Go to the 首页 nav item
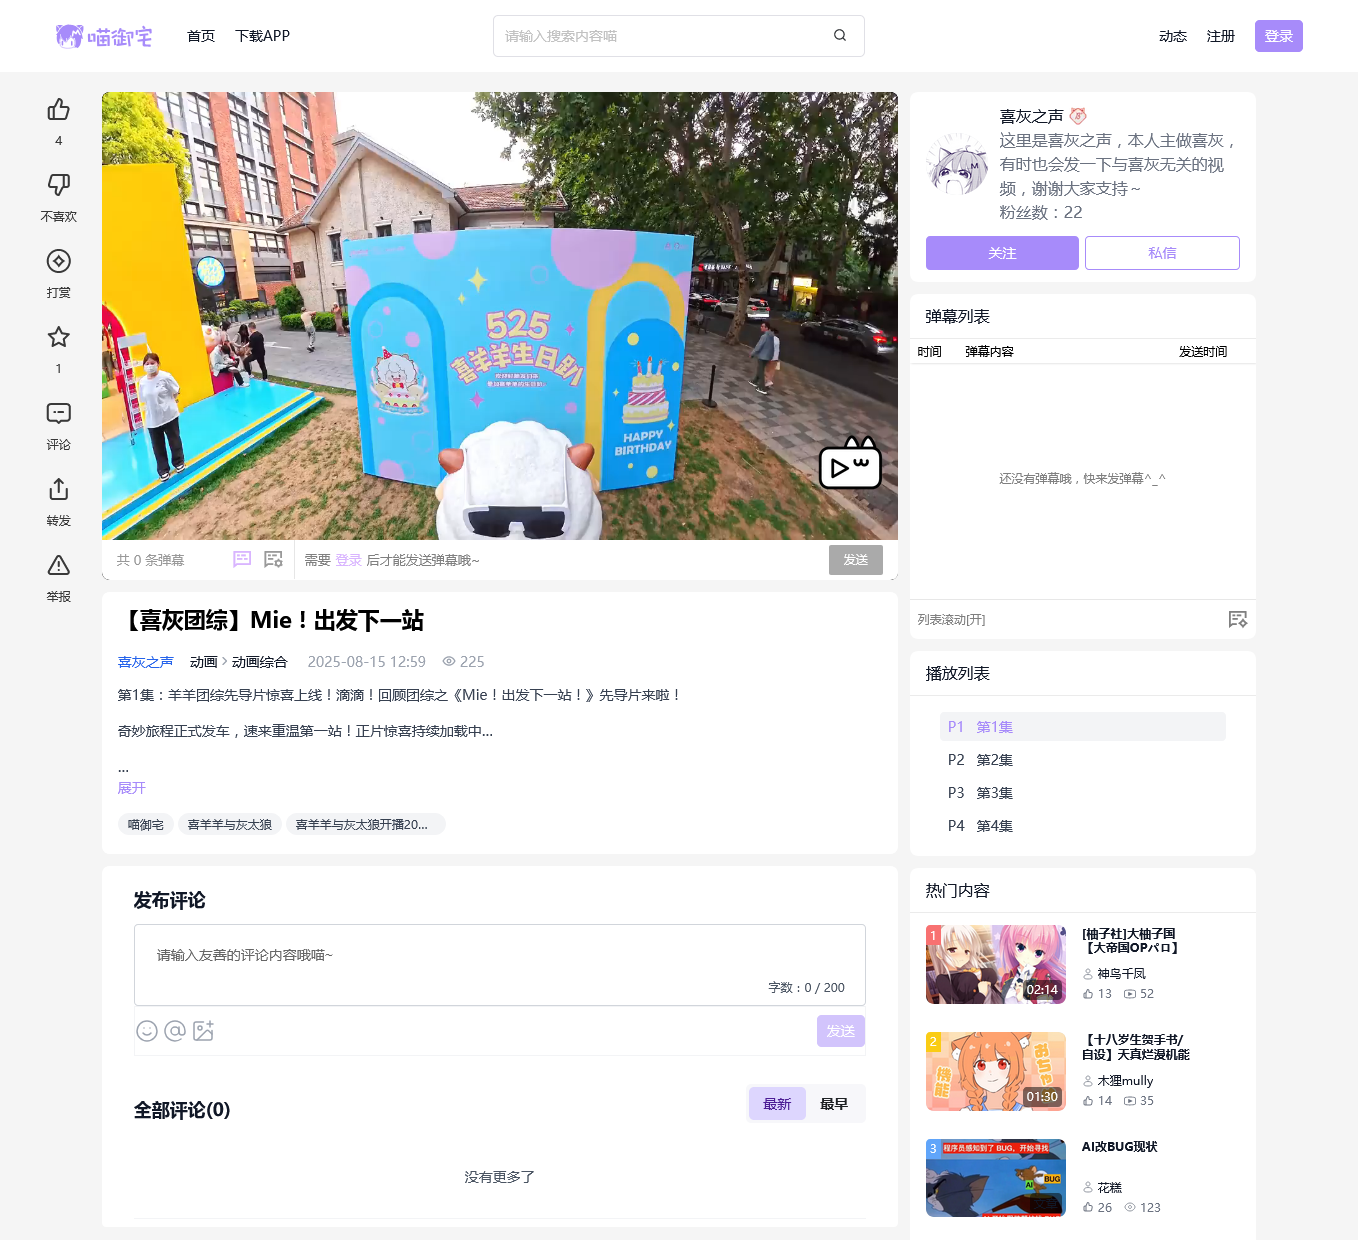Viewport: 1358px width, 1240px height. point(201,36)
